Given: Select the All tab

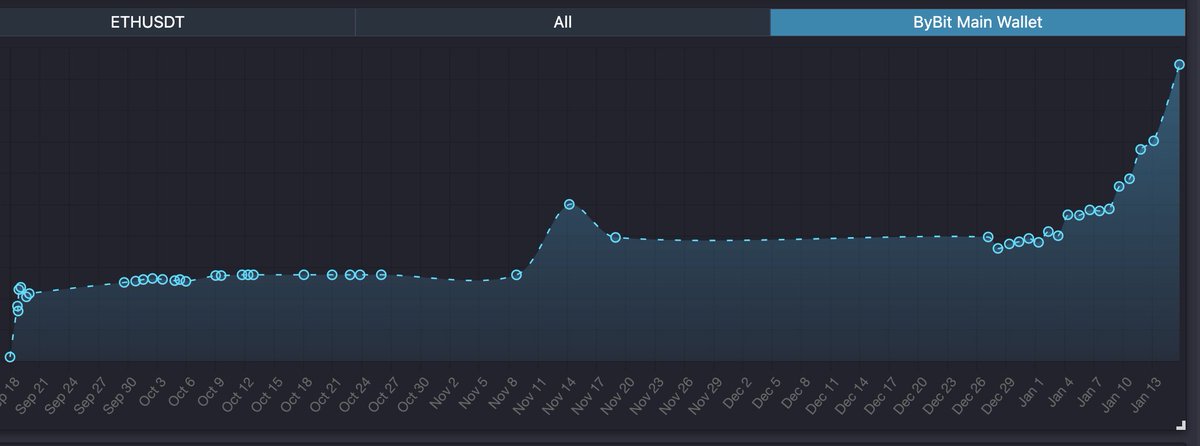Looking at the screenshot, I should click(x=562, y=21).
